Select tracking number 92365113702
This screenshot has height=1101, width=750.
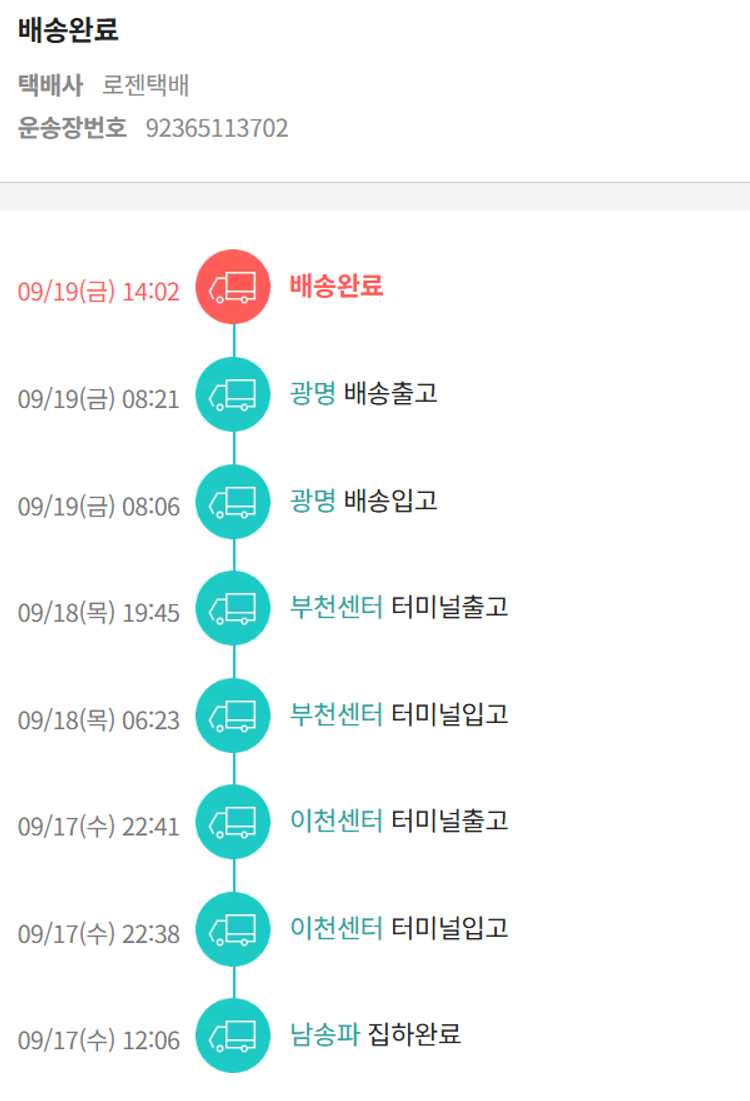[217, 128]
